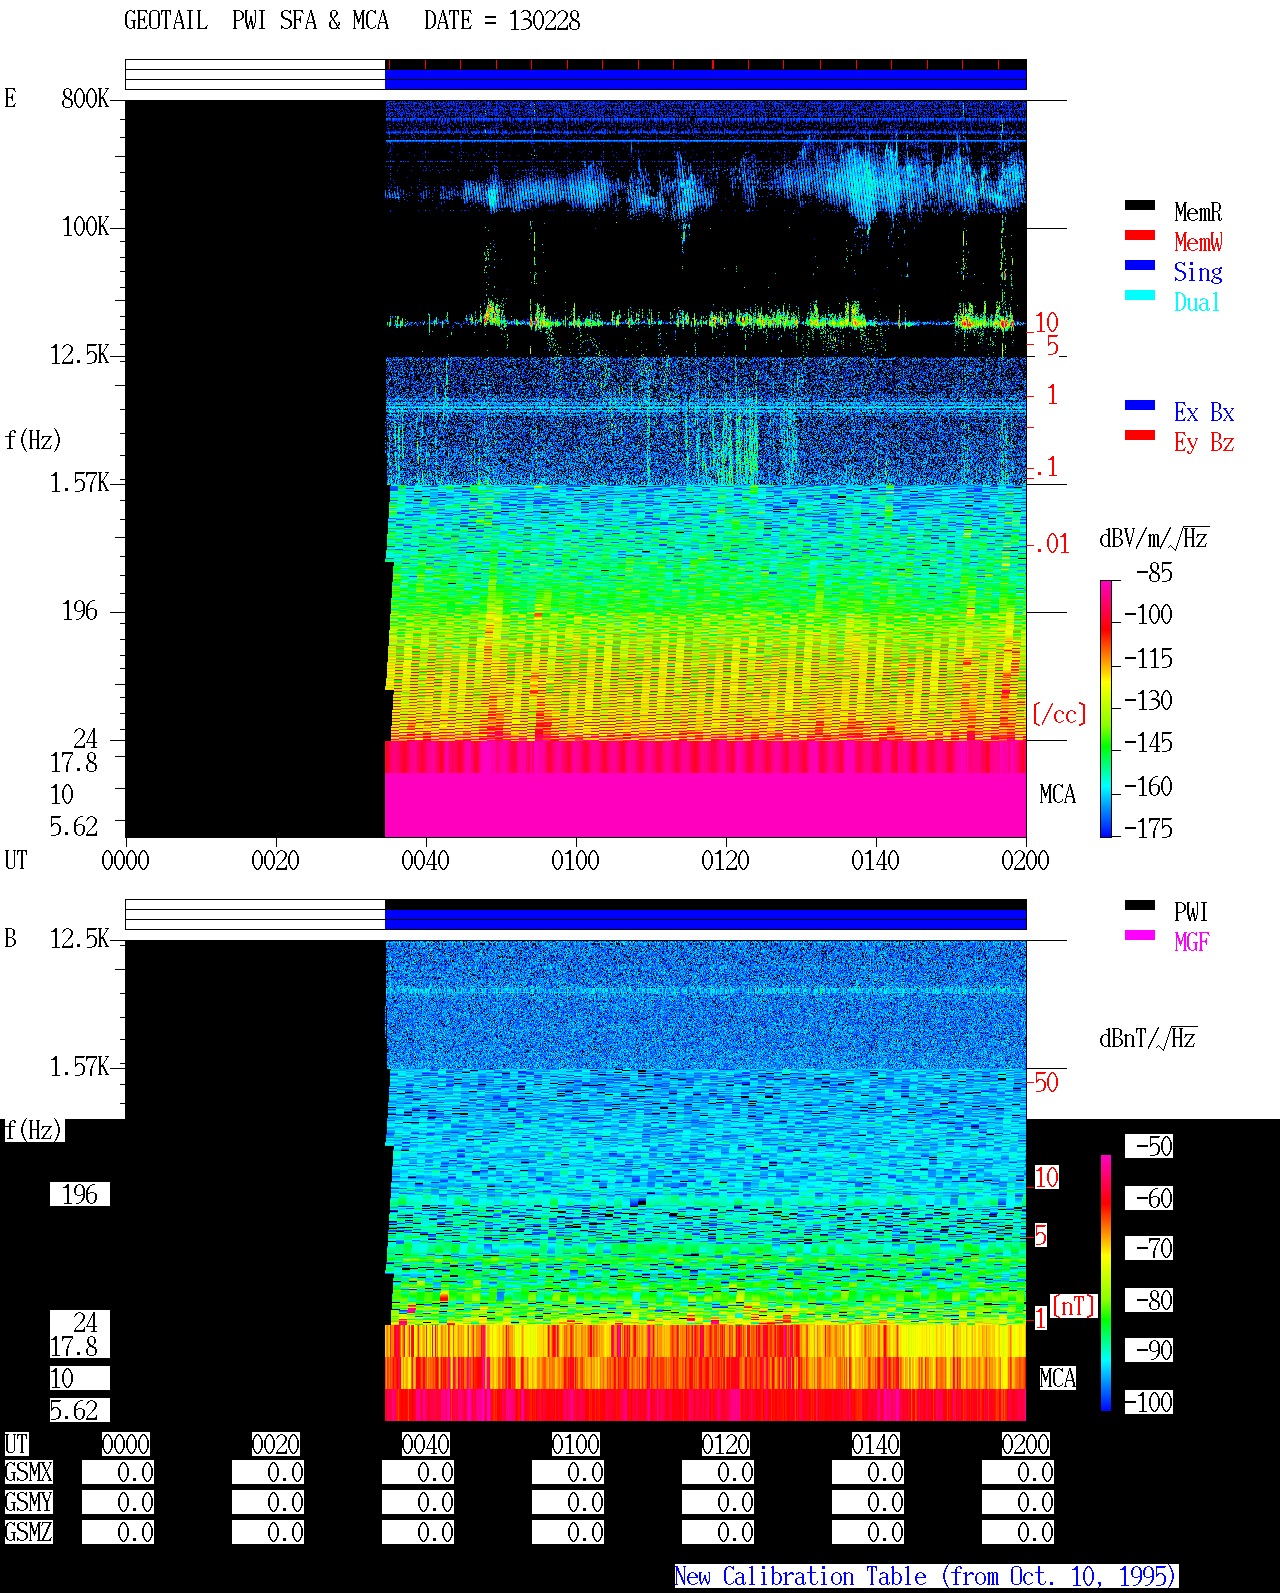This screenshot has height=1593, width=1280.
Task: Click the 0140 tick on the E spectrogram time axis
Action: pyautogui.click(x=875, y=860)
